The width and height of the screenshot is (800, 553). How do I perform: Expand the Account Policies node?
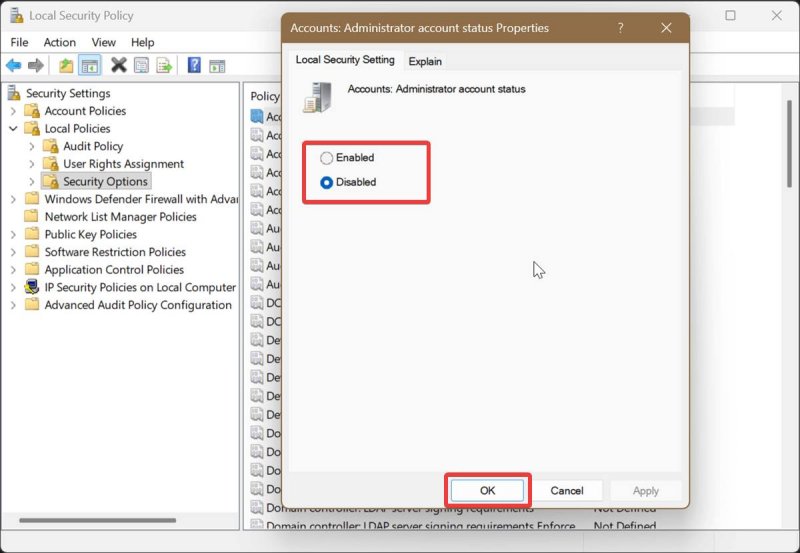click(13, 111)
